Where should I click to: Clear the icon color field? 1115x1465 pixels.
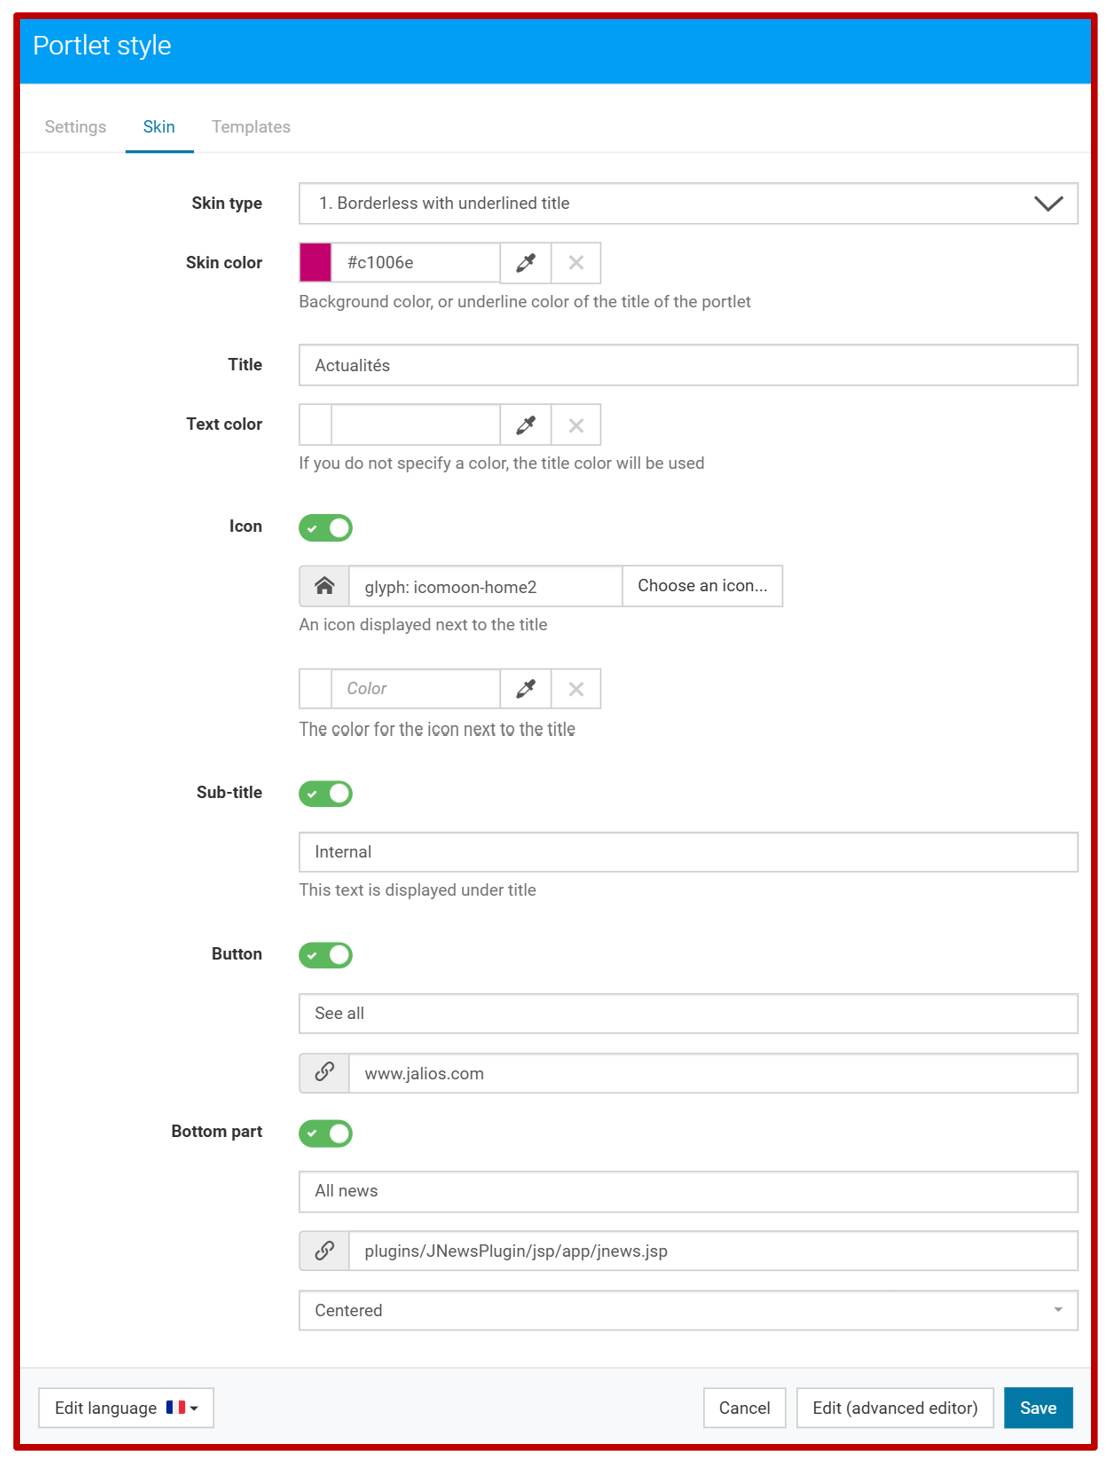click(576, 689)
